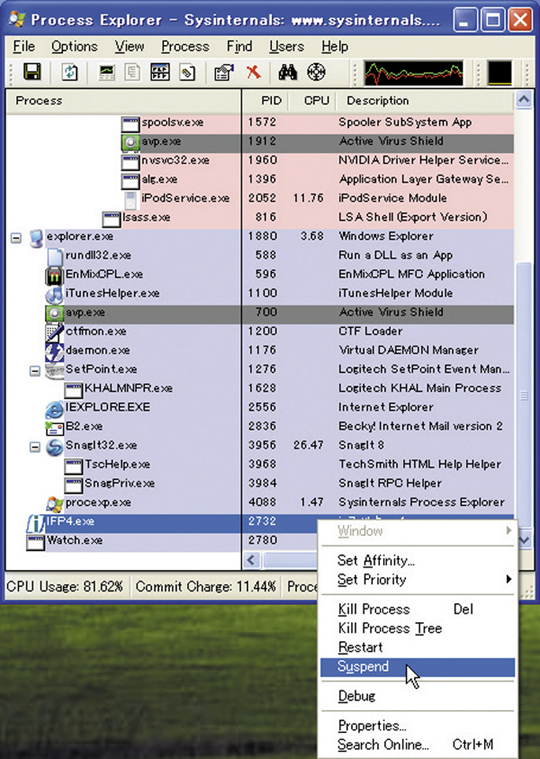540x759 pixels.
Task: Collapse the explorer.exe tree node
Action: (x=16, y=238)
